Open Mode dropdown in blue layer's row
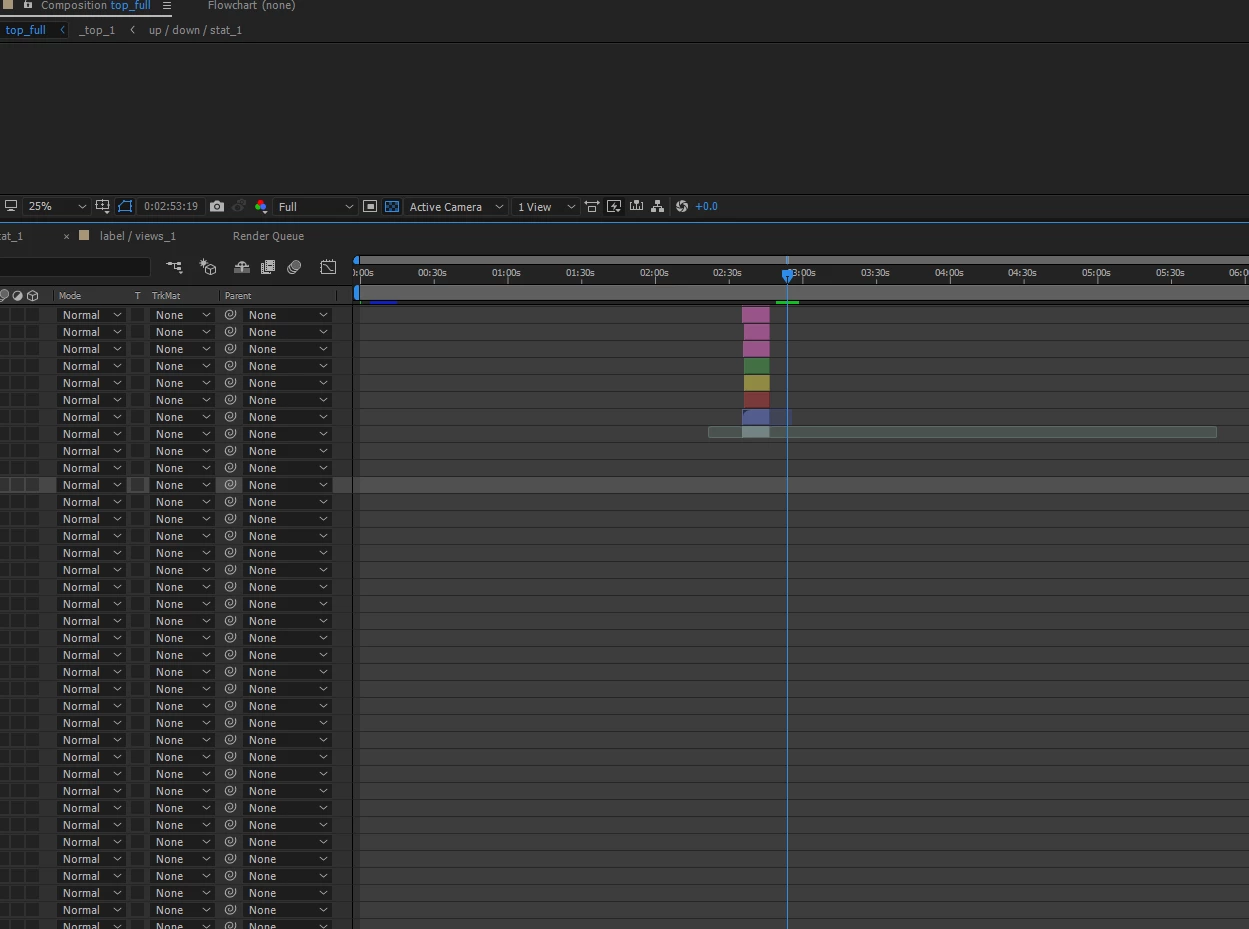 [x=91, y=417]
